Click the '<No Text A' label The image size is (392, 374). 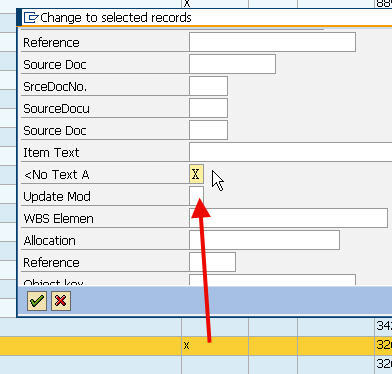tap(57, 175)
